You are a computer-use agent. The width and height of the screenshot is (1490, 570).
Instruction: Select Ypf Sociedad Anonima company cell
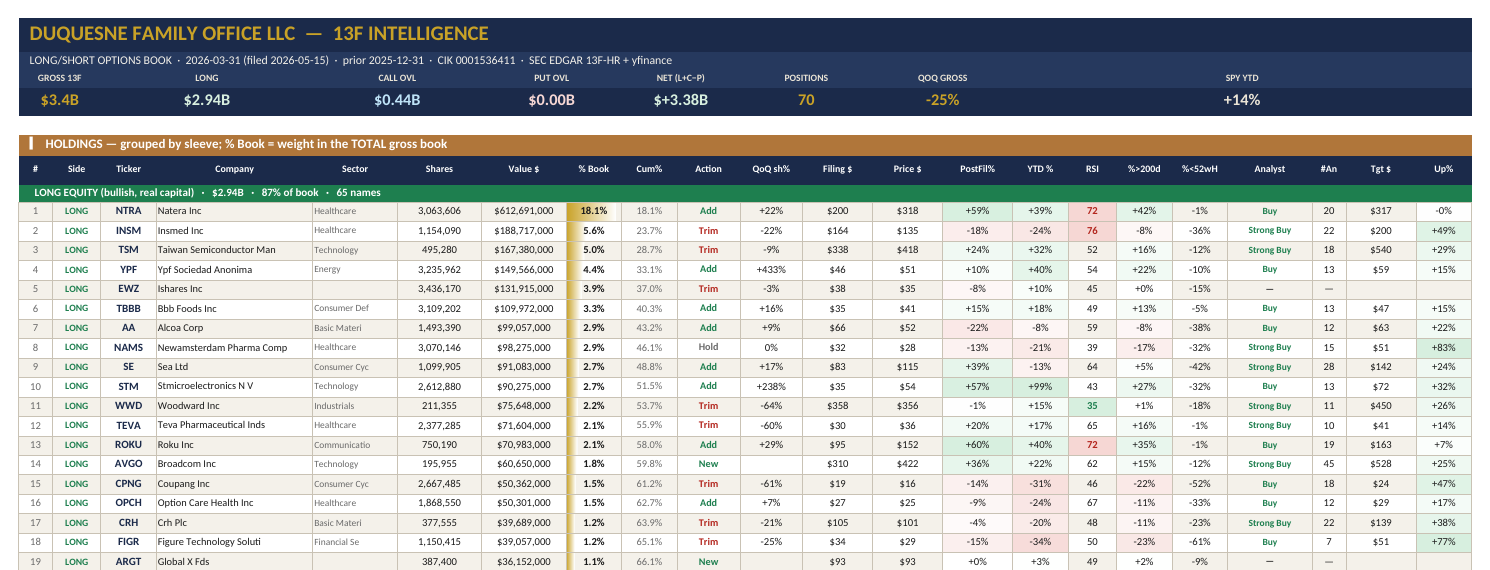click(x=233, y=269)
